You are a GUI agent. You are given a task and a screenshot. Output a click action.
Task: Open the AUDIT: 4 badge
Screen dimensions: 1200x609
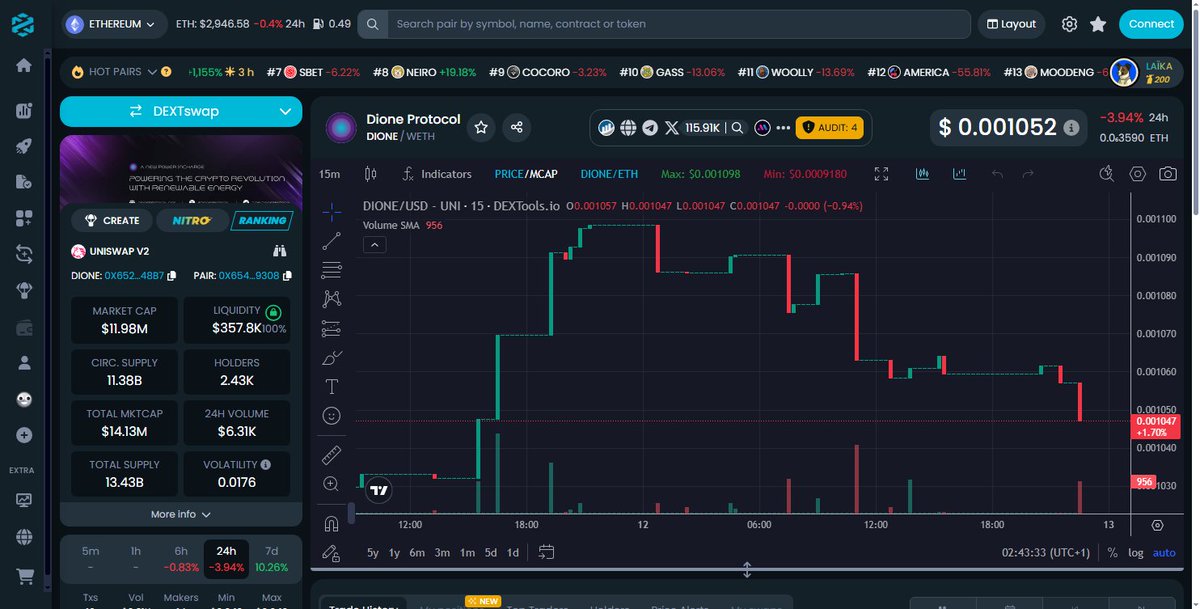click(x=829, y=127)
